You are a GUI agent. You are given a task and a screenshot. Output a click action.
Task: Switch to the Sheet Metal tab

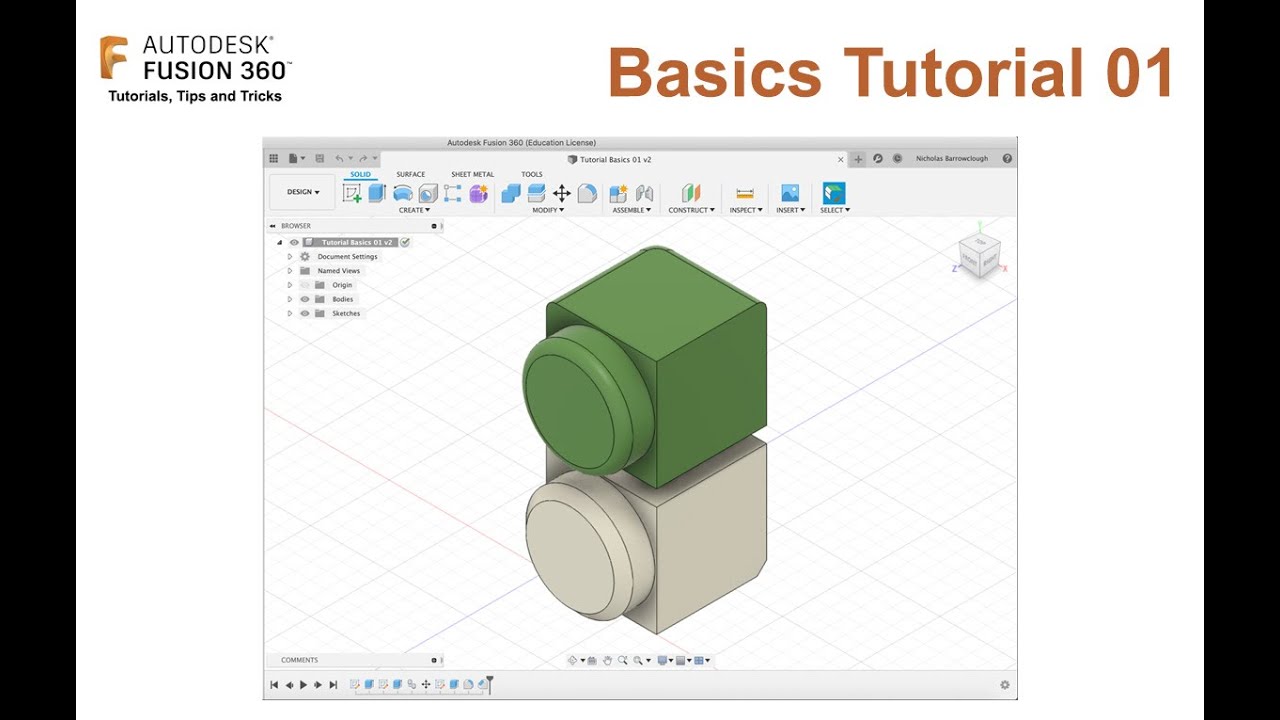tap(472, 174)
